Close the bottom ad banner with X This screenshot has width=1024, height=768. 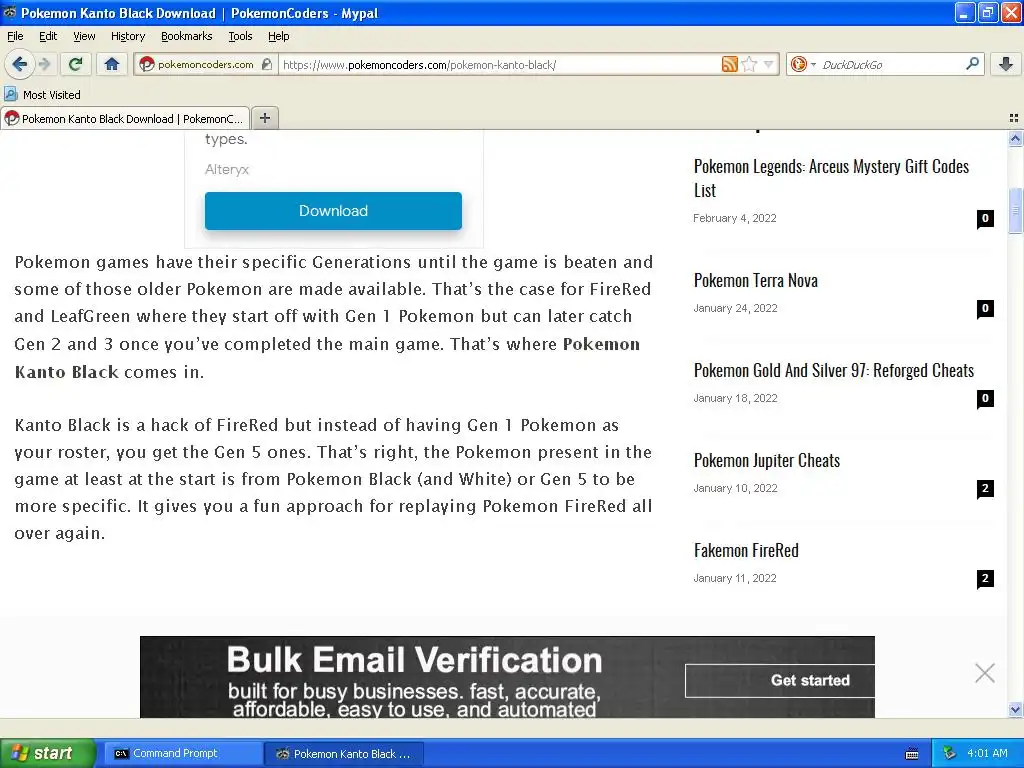984,673
